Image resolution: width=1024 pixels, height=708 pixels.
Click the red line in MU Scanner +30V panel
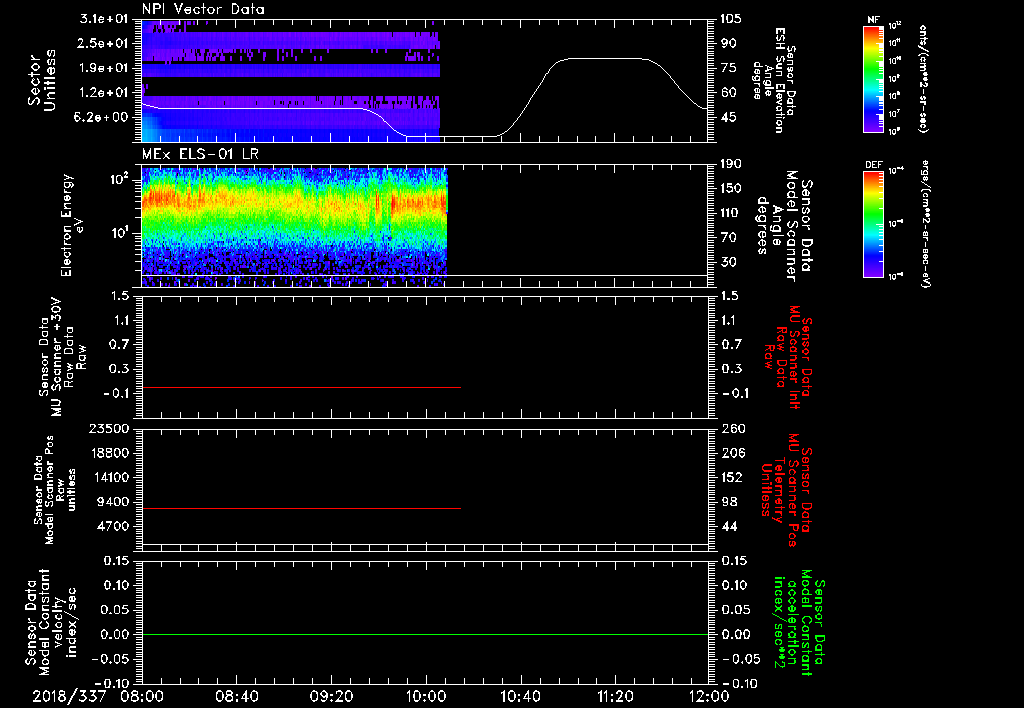301,387
